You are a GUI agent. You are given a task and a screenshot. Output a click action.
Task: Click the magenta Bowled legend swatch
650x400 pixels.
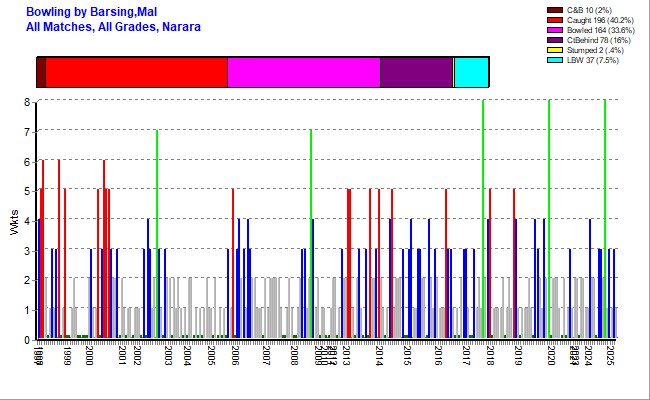(554, 30)
